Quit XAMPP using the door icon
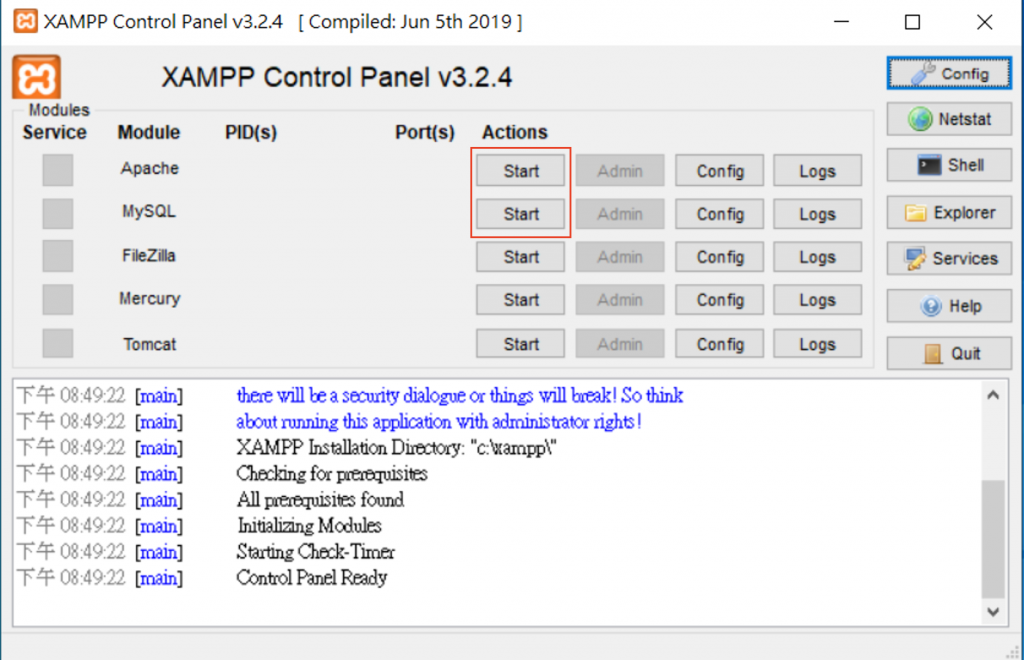This screenshot has width=1024, height=660. 949,353
